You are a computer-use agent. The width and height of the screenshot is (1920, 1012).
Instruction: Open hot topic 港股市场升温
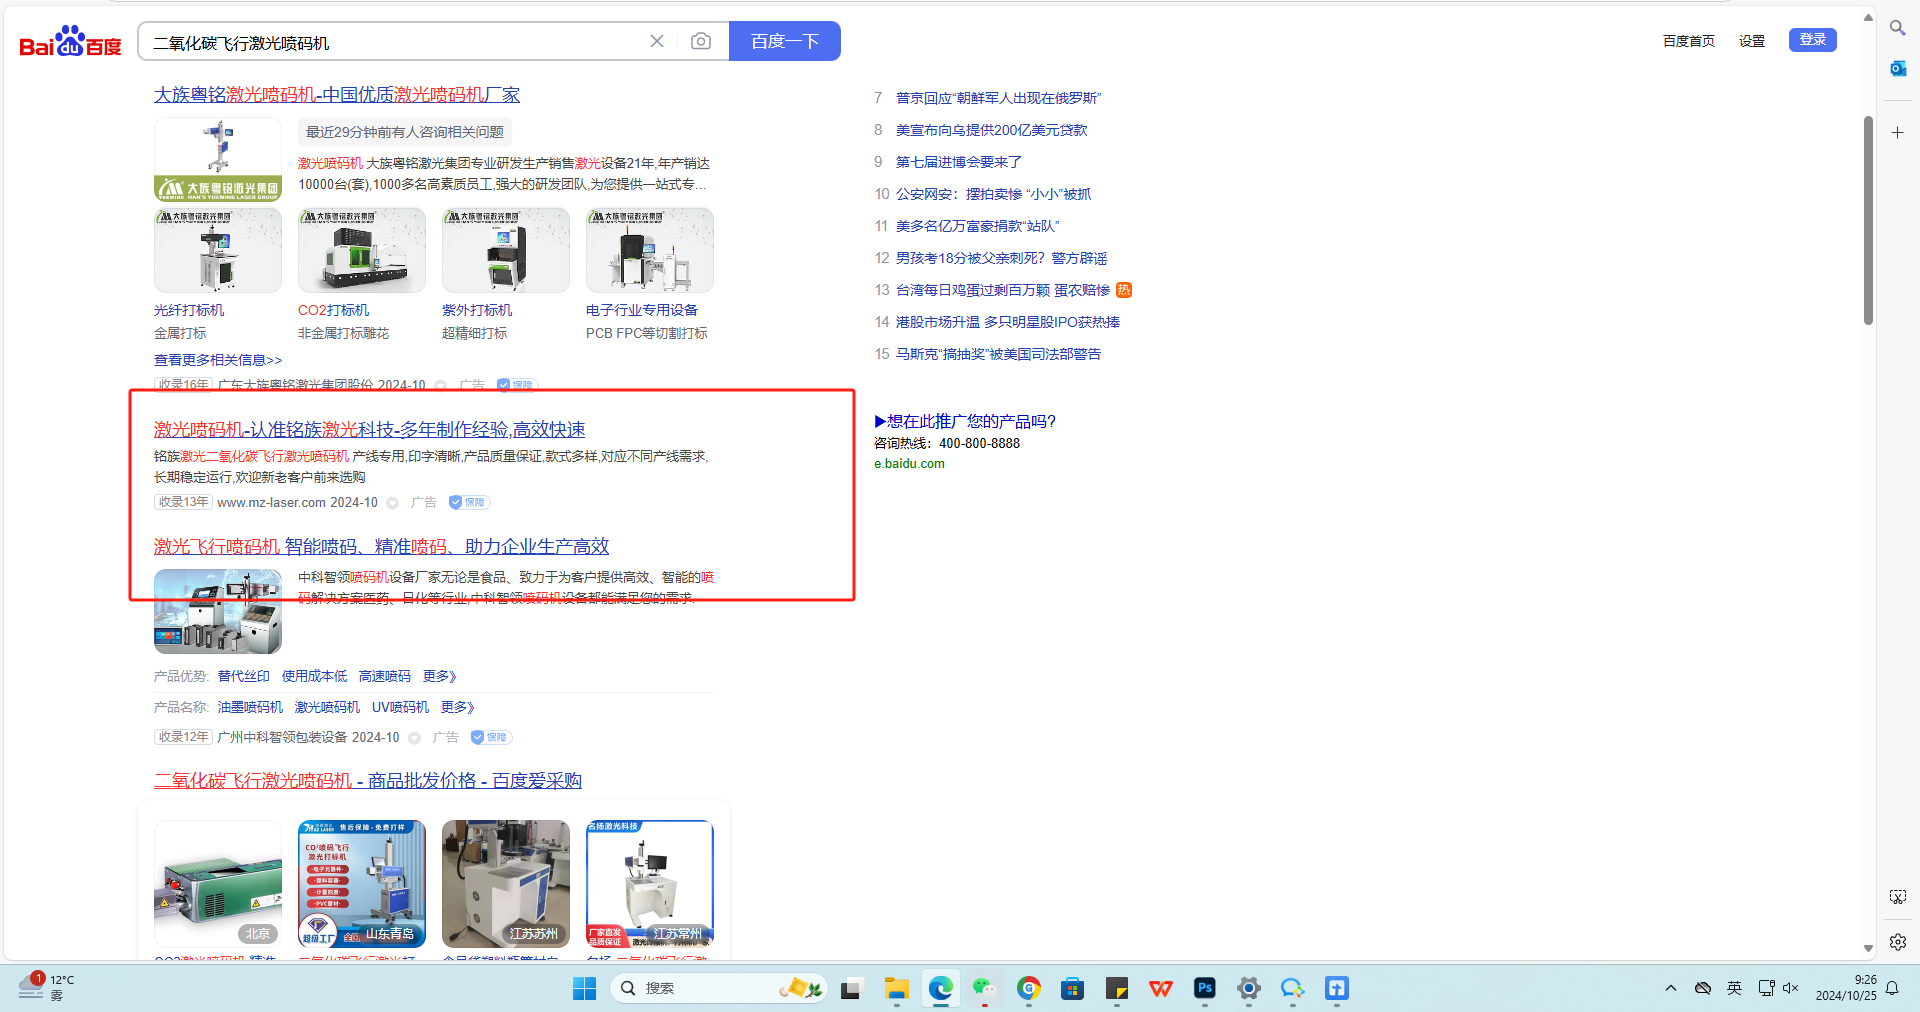1008,322
